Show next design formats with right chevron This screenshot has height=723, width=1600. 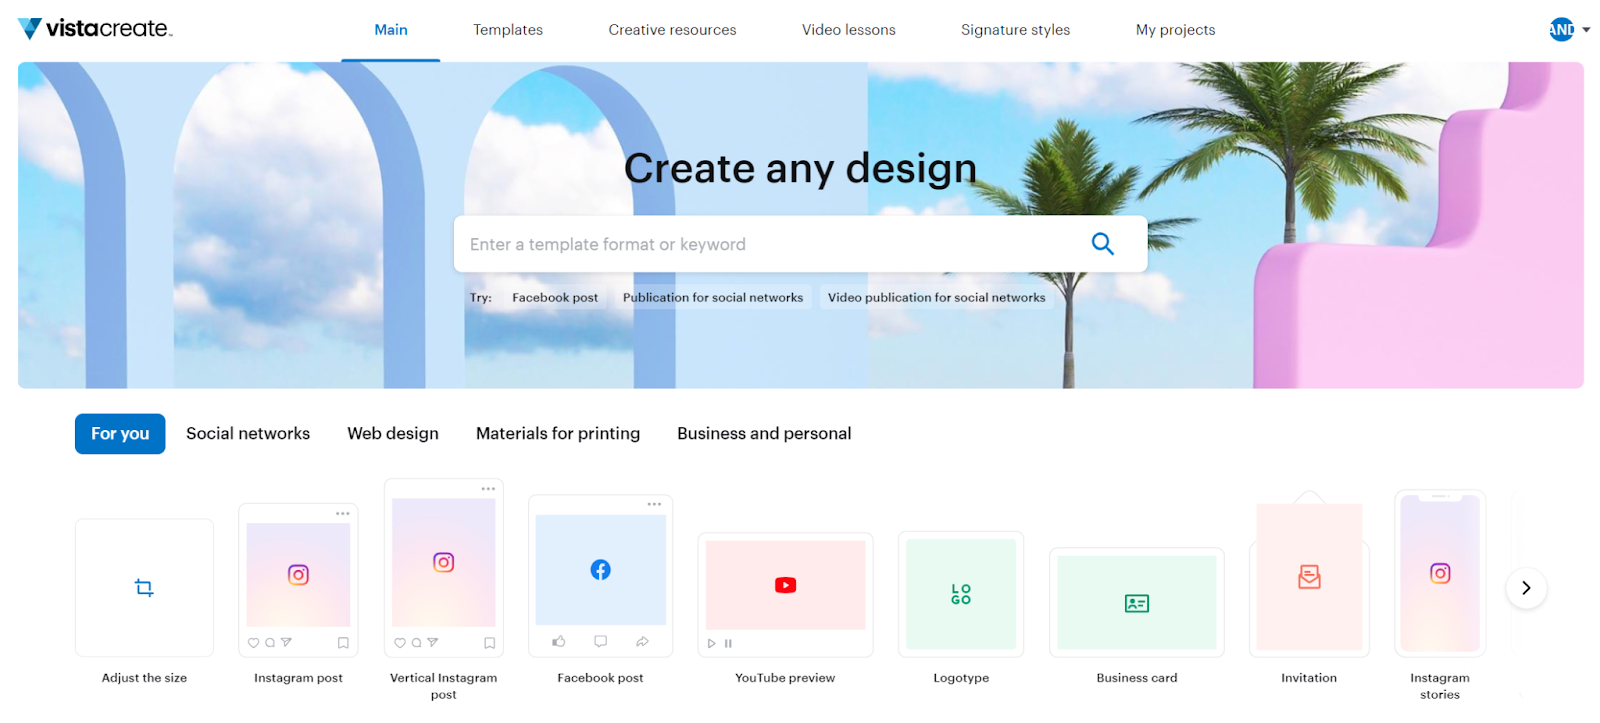[1526, 588]
